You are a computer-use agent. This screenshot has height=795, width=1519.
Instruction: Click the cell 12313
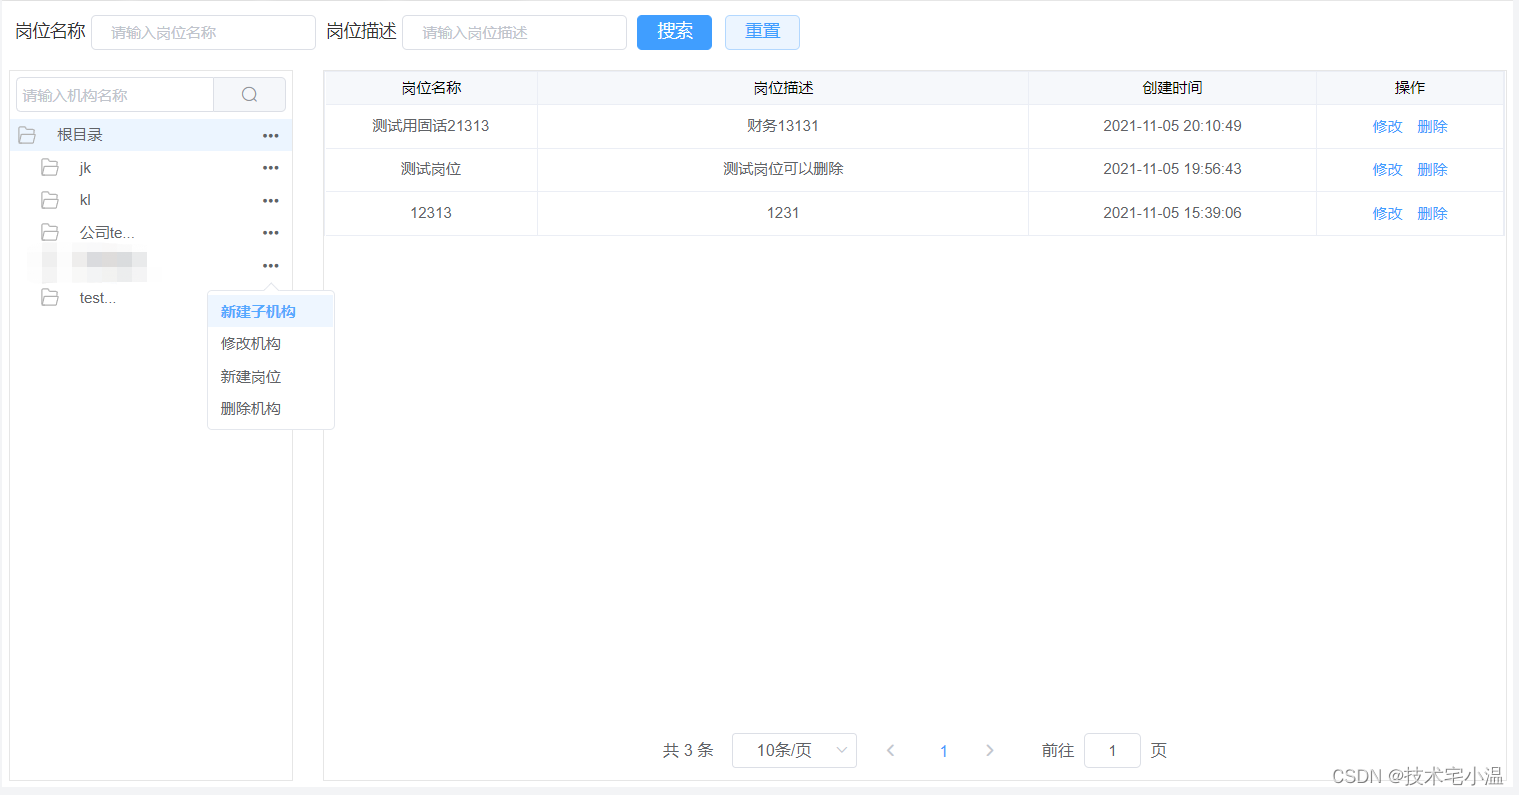(x=431, y=213)
